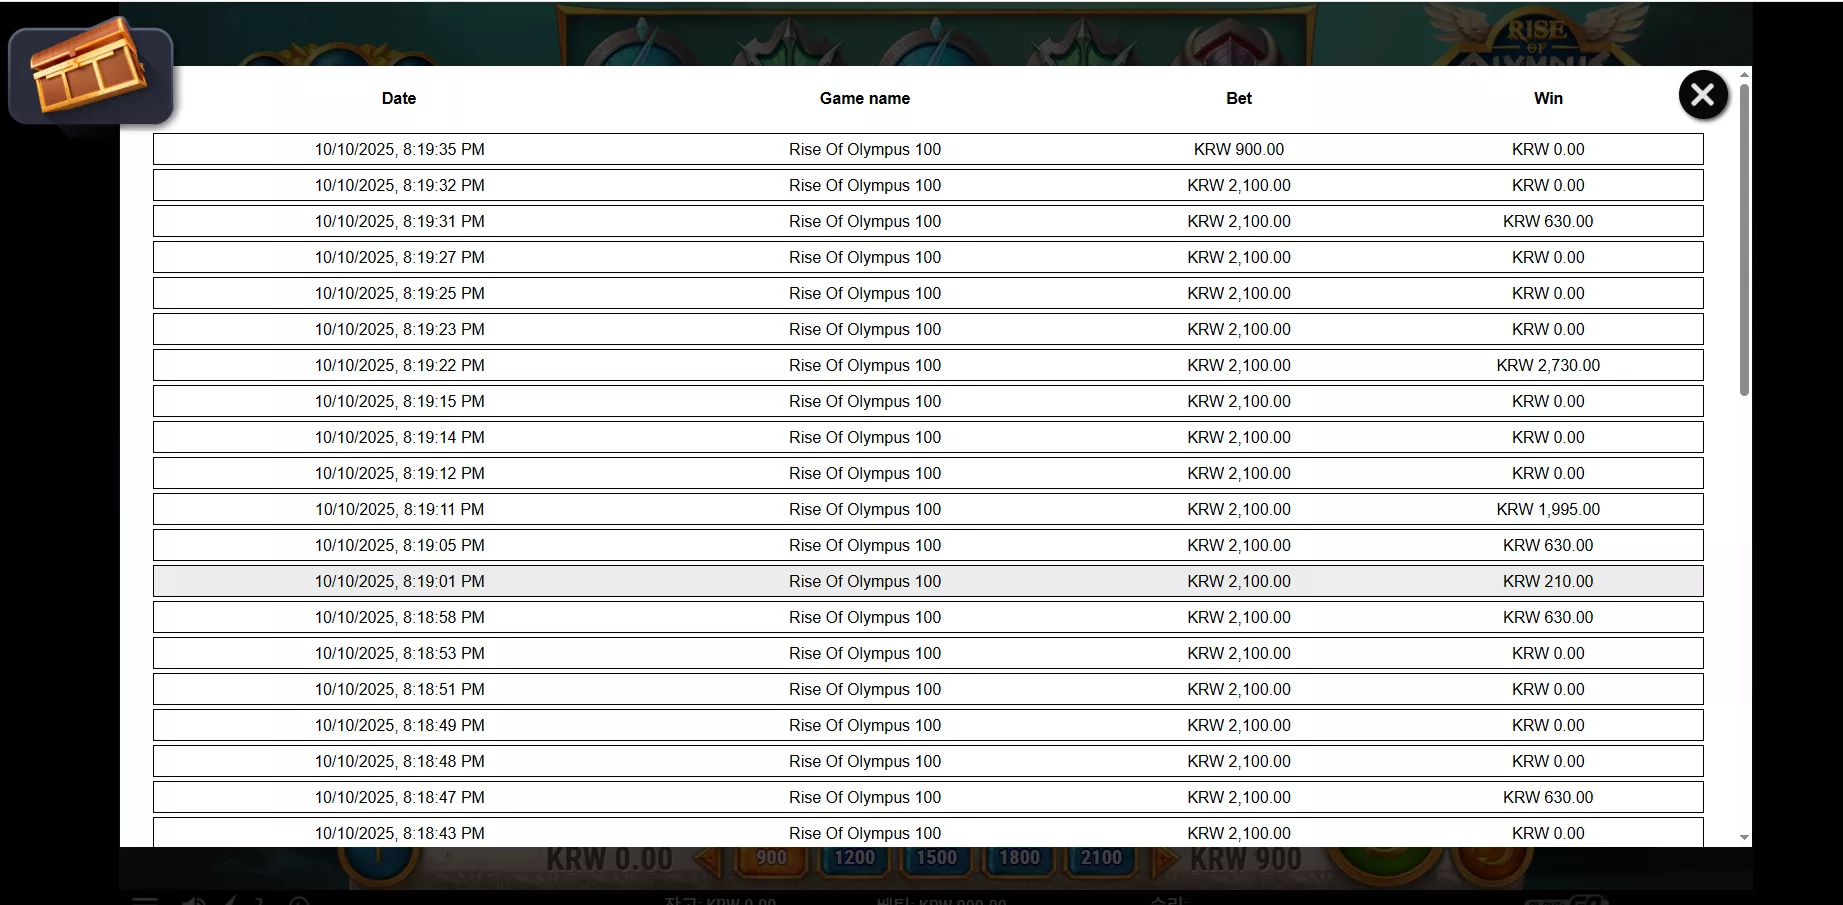This screenshot has width=1843, height=905.
Task: Click the scroll-up arrow of the history list
Action: 1745,75
